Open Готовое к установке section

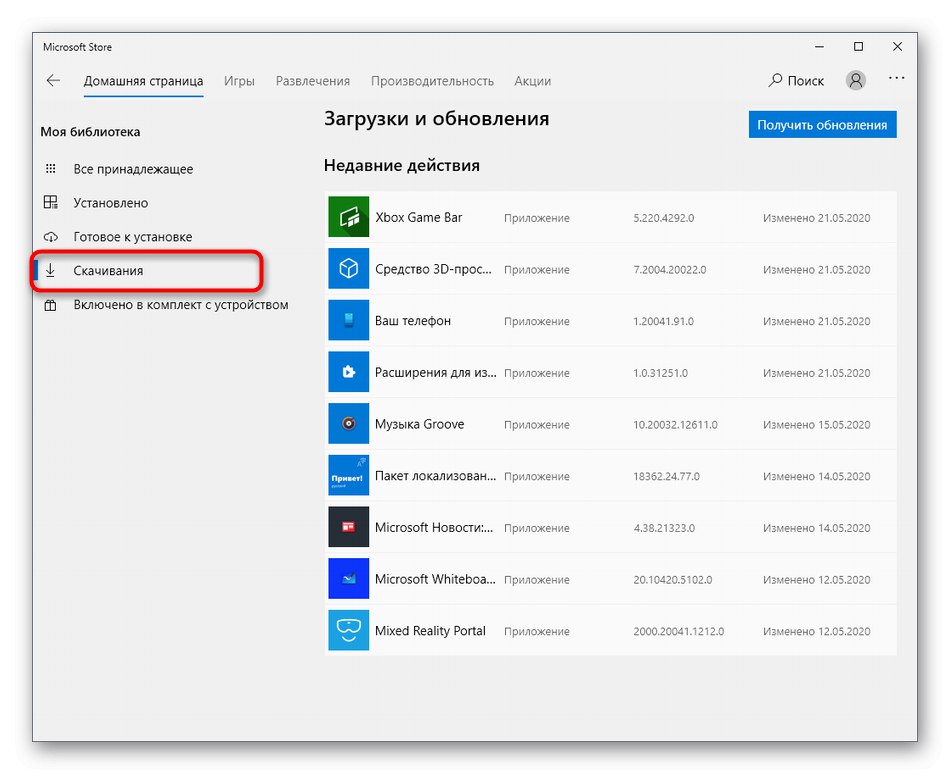[x=132, y=237]
